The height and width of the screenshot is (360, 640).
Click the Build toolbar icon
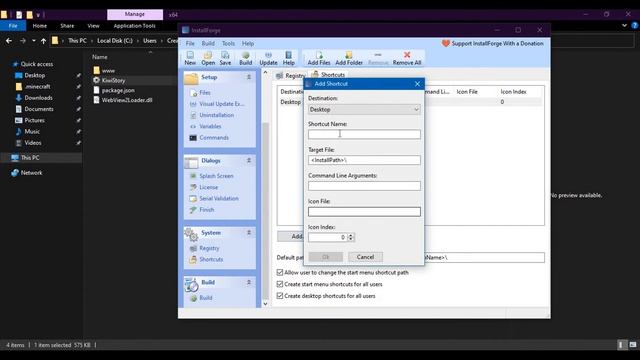[x=245, y=58]
